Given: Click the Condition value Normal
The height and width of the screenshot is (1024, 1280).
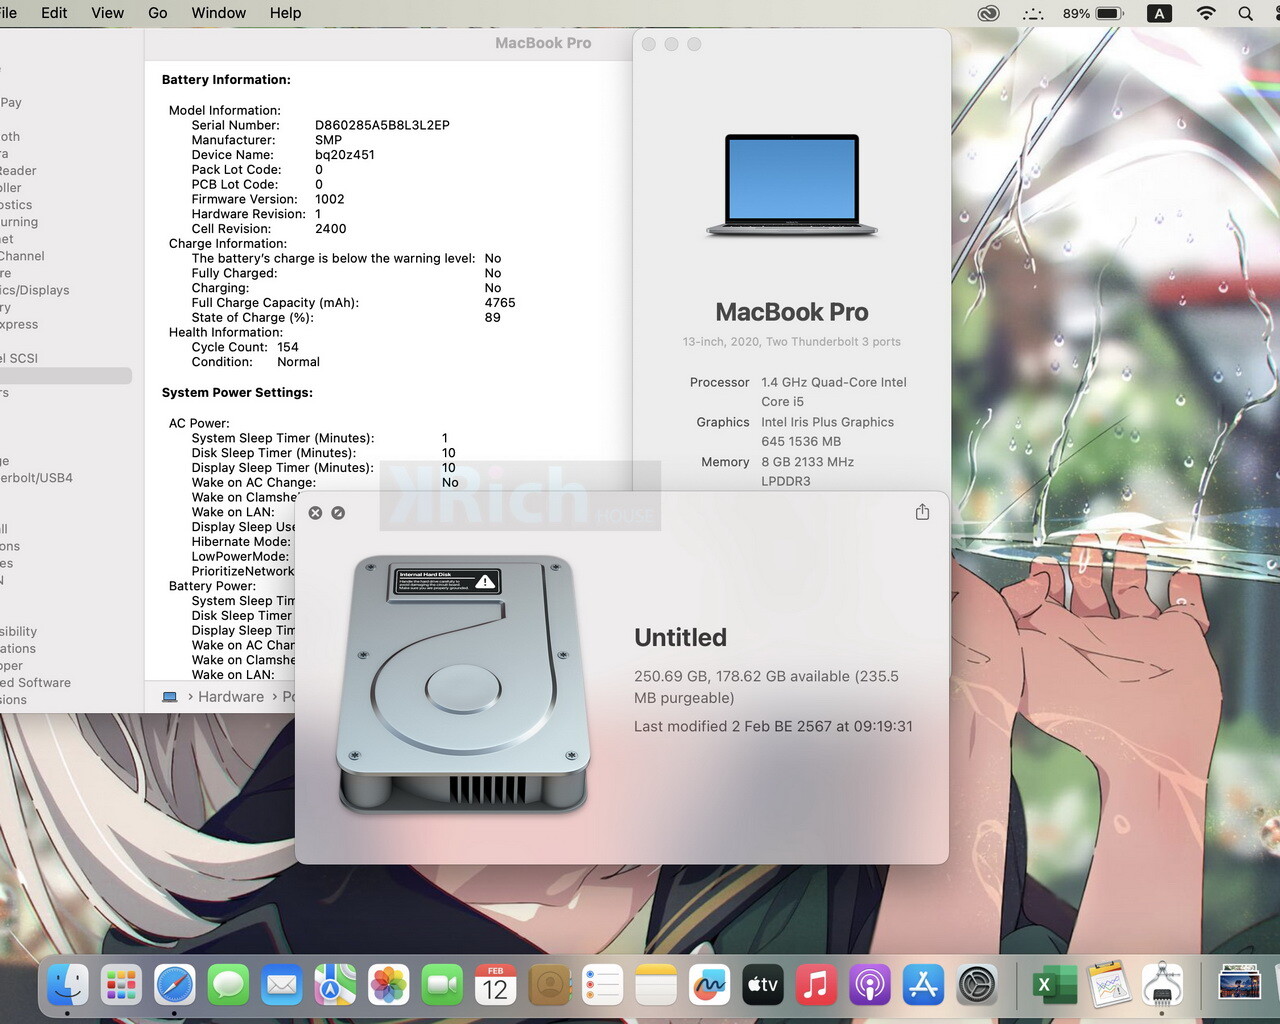Looking at the screenshot, I should pos(298,362).
